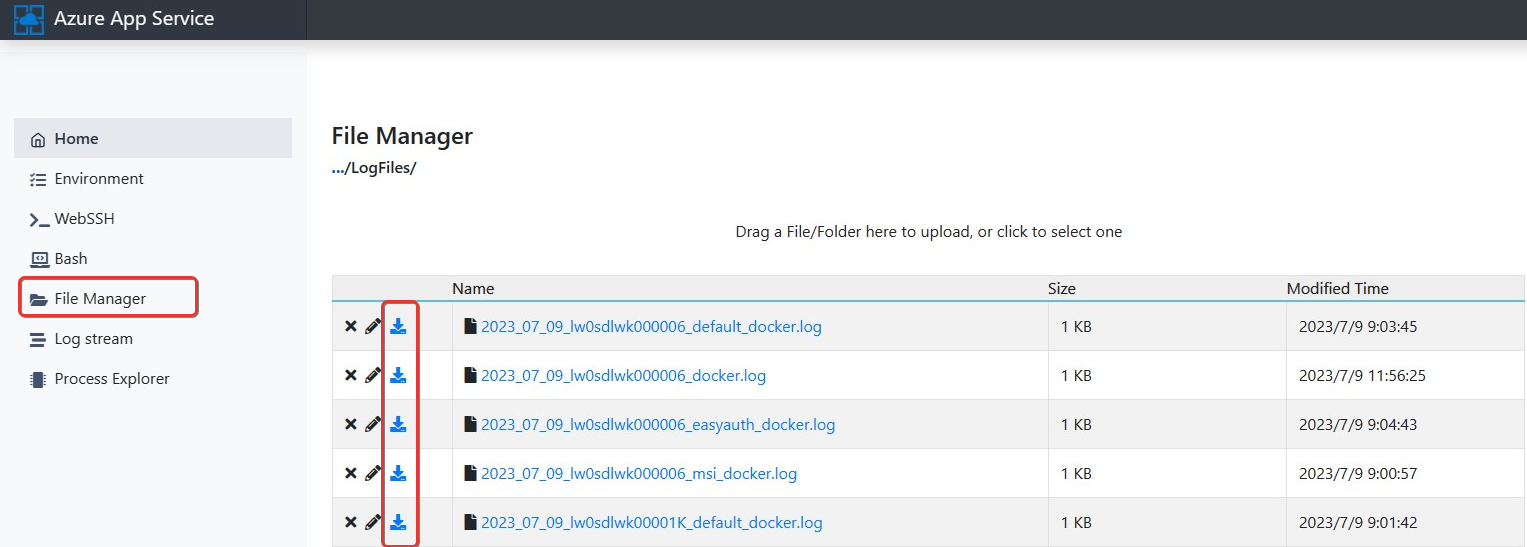Edit the 2023_07_09_lw0sdlwk000006_msi_docker.log file with pencil icon
Image resolution: width=1527 pixels, height=547 pixels.
(x=373, y=474)
